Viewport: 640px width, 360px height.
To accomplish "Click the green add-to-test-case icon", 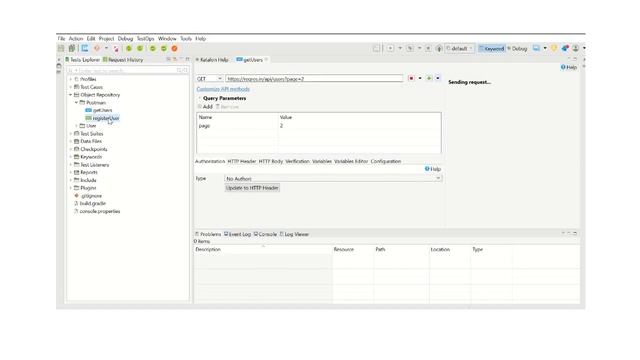I will [x=429, y=78].
